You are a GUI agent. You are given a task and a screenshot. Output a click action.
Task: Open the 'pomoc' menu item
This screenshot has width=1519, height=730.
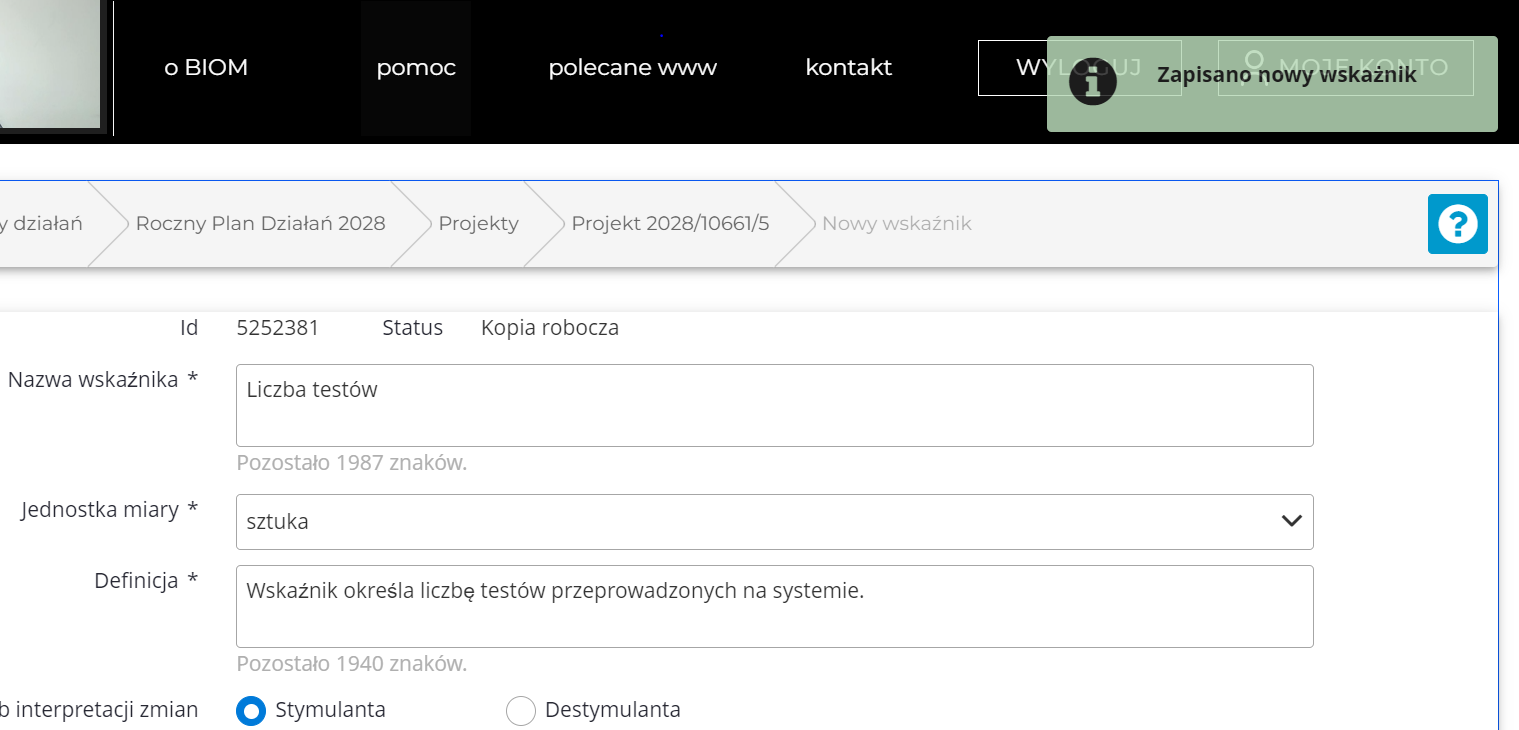416,68
